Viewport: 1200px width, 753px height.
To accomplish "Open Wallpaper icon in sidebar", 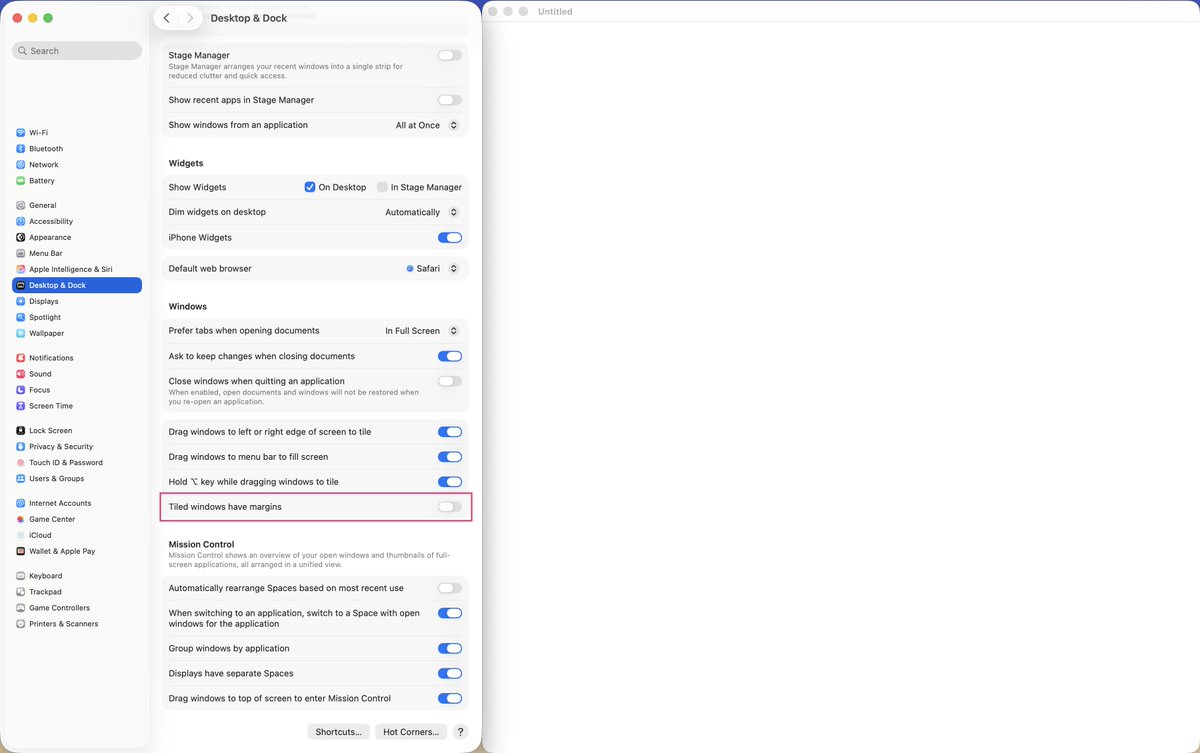I will (x=20, y=333).
